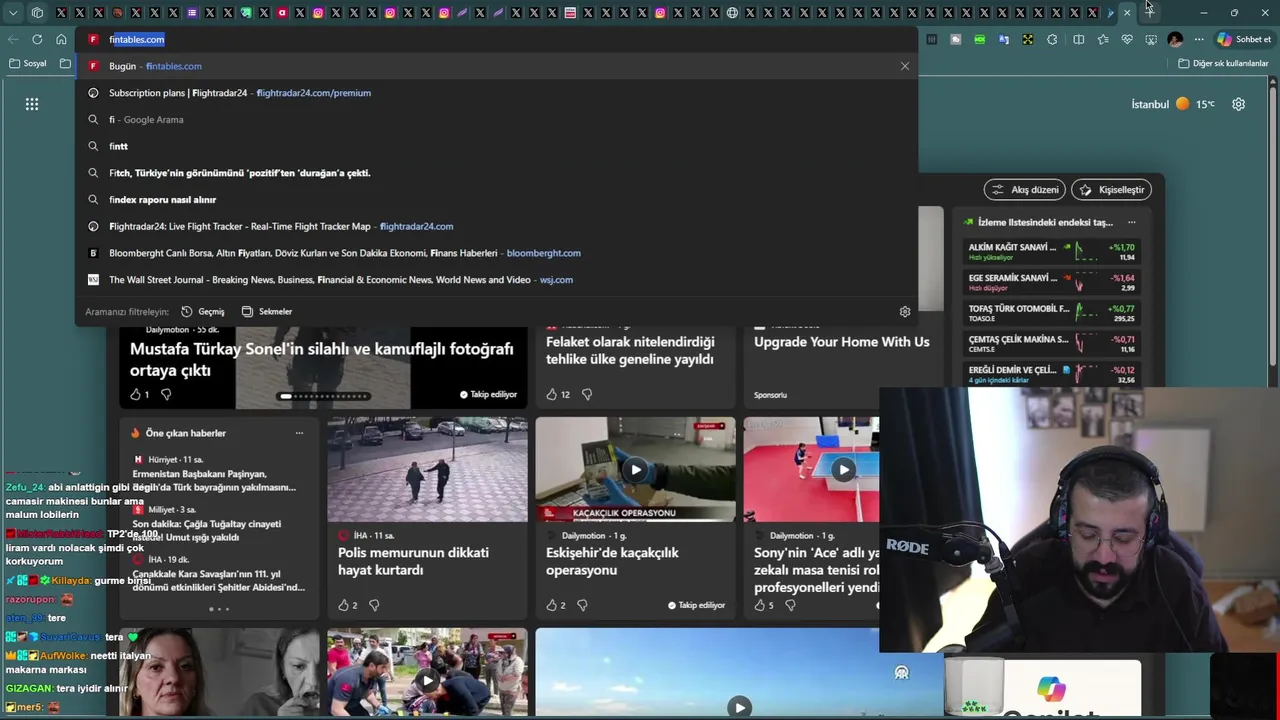The width and height of the screenshot is (1280, 720).
Task: Dislike the Felaket olarak nitelendirdiği story
Action: tap(587, 394)
